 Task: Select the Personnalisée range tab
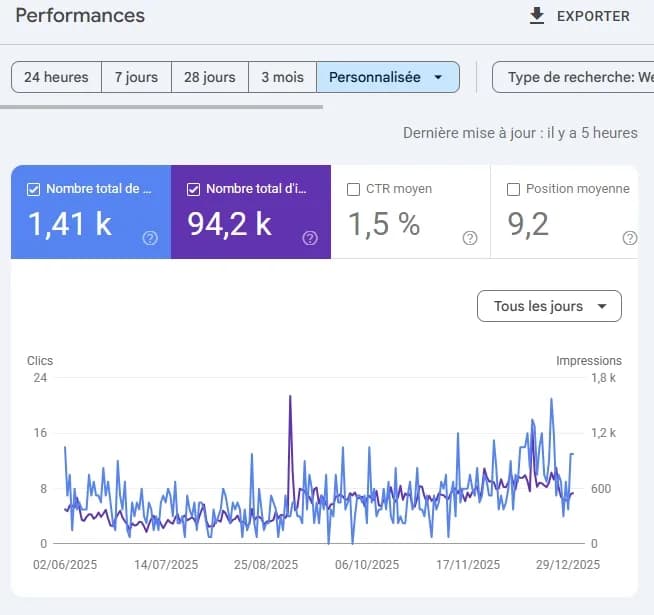click(388, 77)
